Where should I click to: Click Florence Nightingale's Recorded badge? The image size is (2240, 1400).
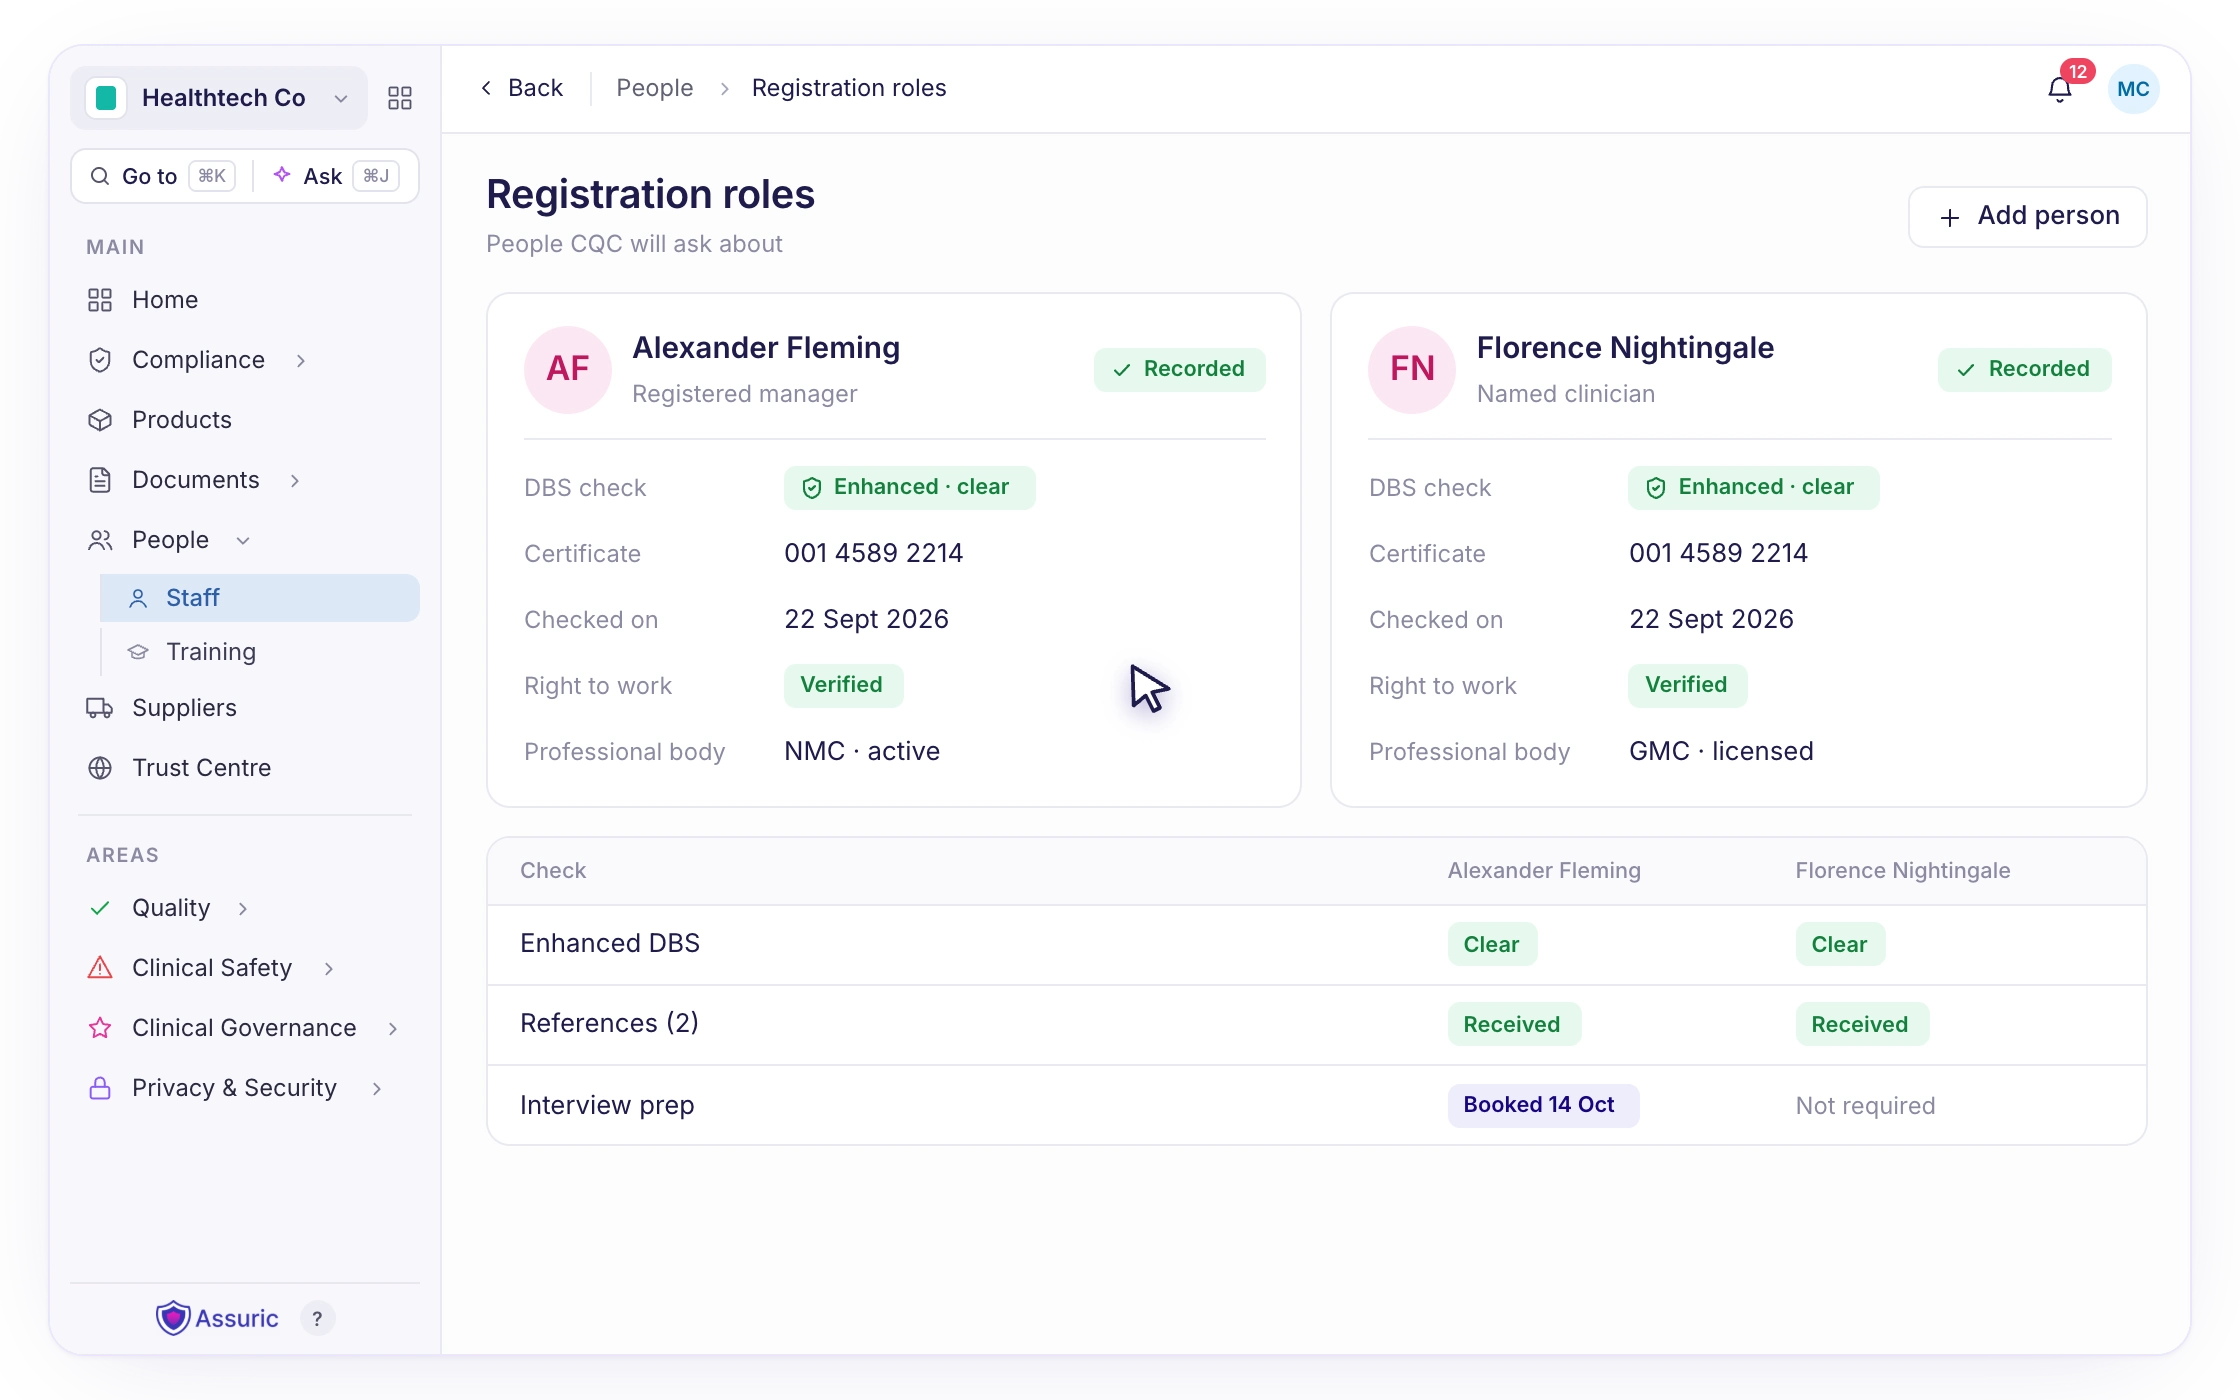point(2025,369)
